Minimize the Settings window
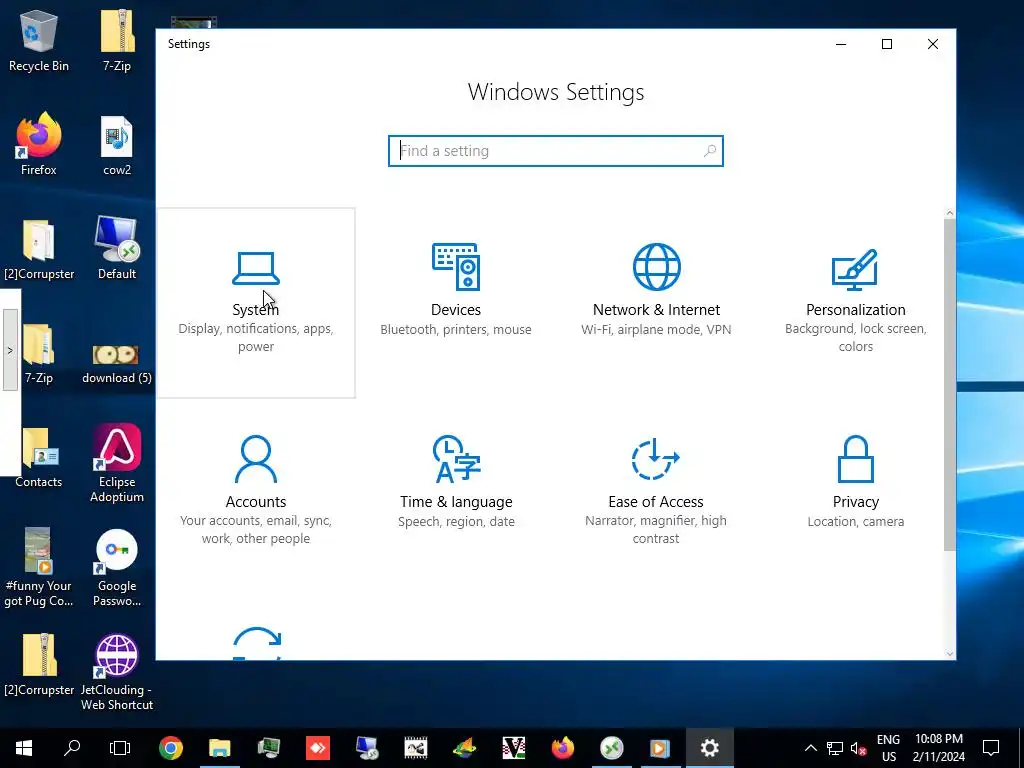The height and width of the screenshot is (768, 1024). pos(841,44)
